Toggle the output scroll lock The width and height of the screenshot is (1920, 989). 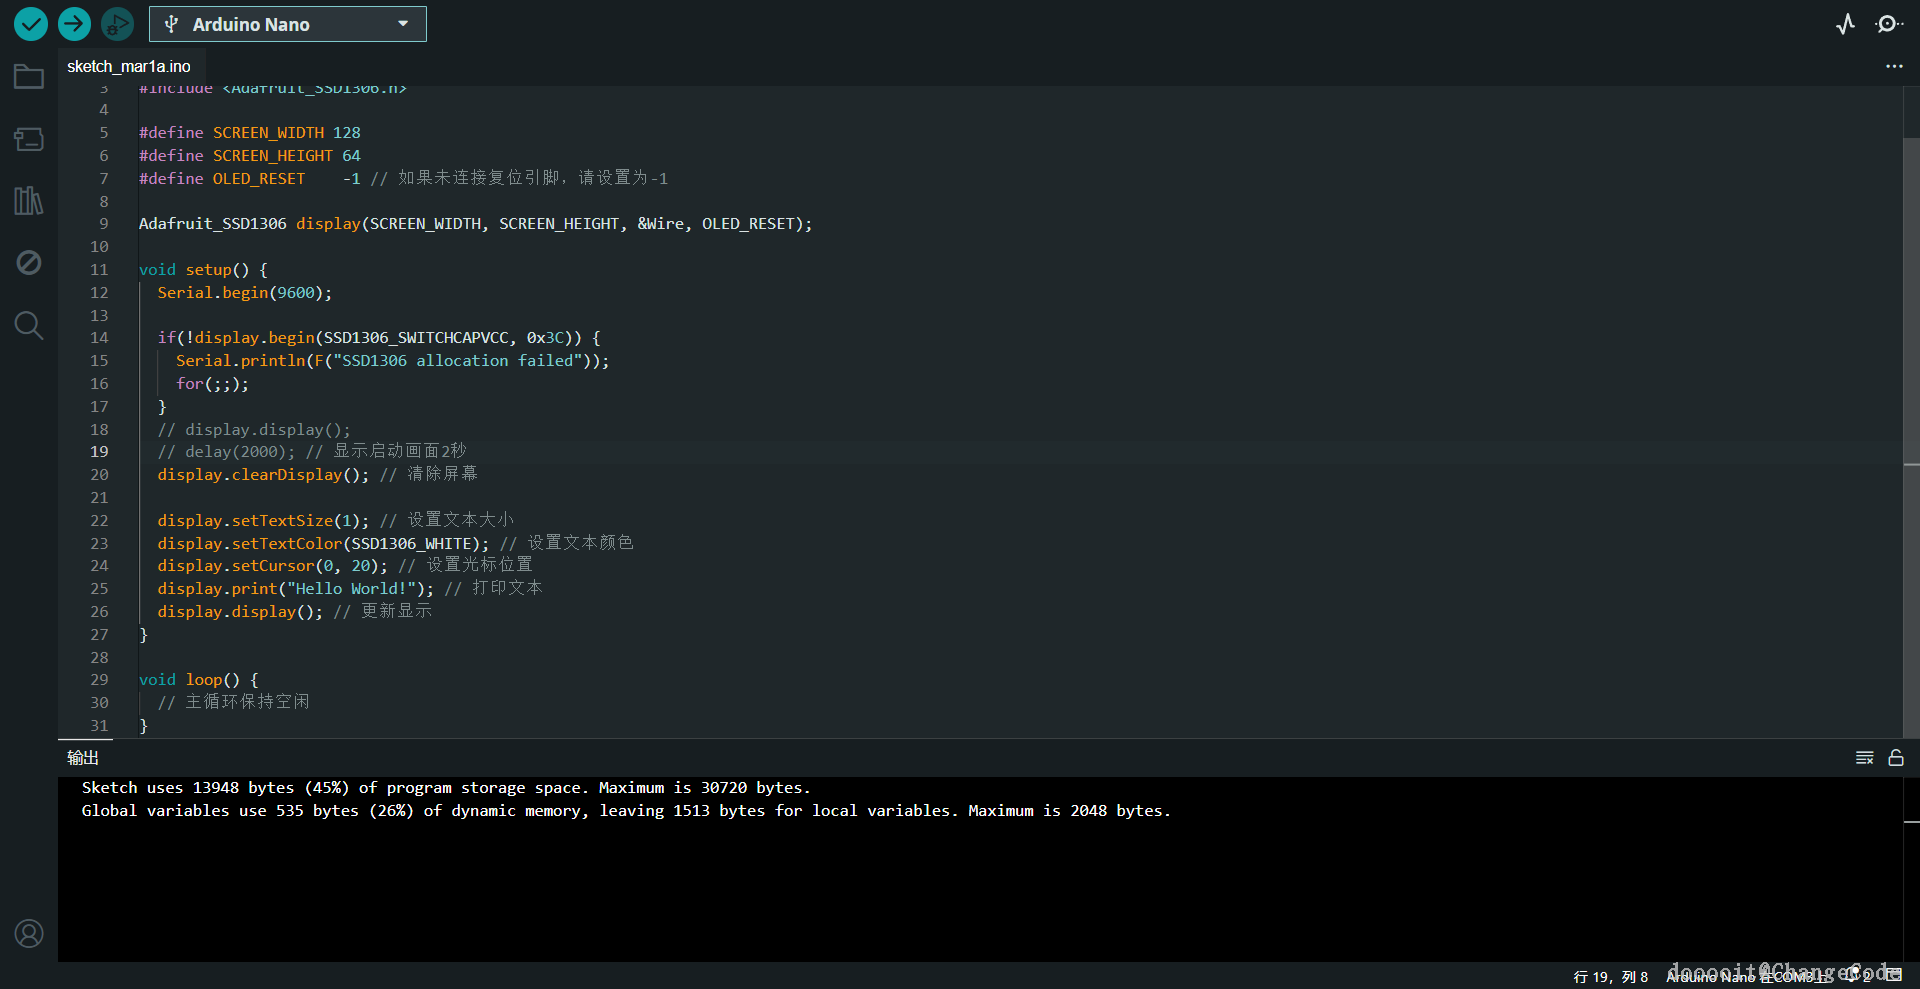click(x=1895, y=758)
